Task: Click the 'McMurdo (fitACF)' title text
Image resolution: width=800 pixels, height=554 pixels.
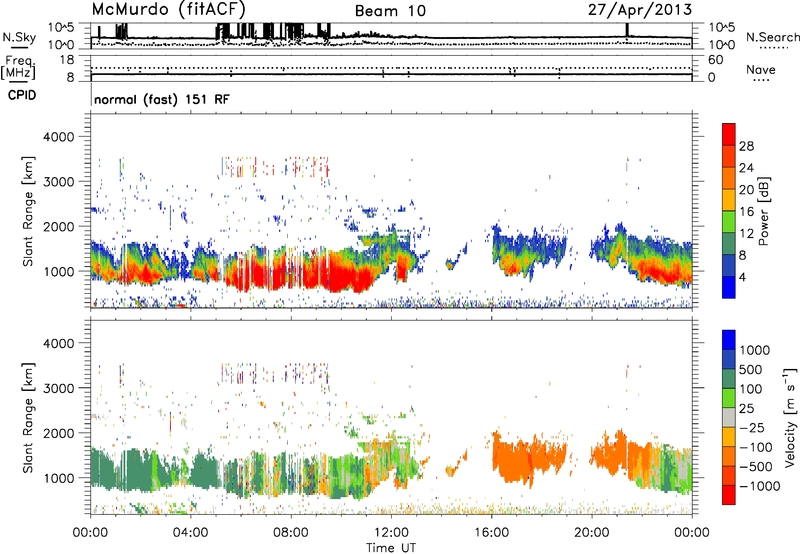Action: [168, 9]
